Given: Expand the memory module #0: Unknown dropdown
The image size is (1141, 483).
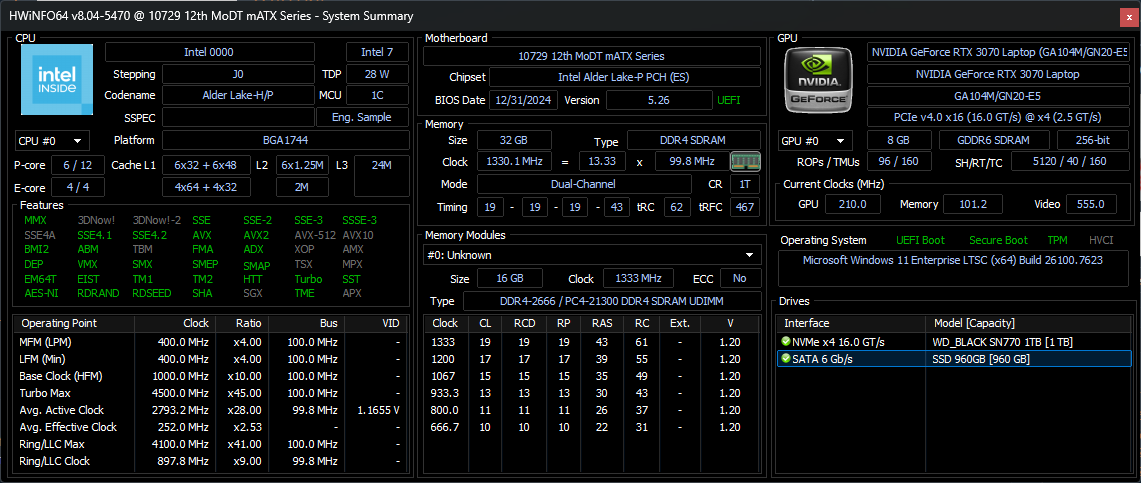Looking at the screenshot, I should [592, 255].
